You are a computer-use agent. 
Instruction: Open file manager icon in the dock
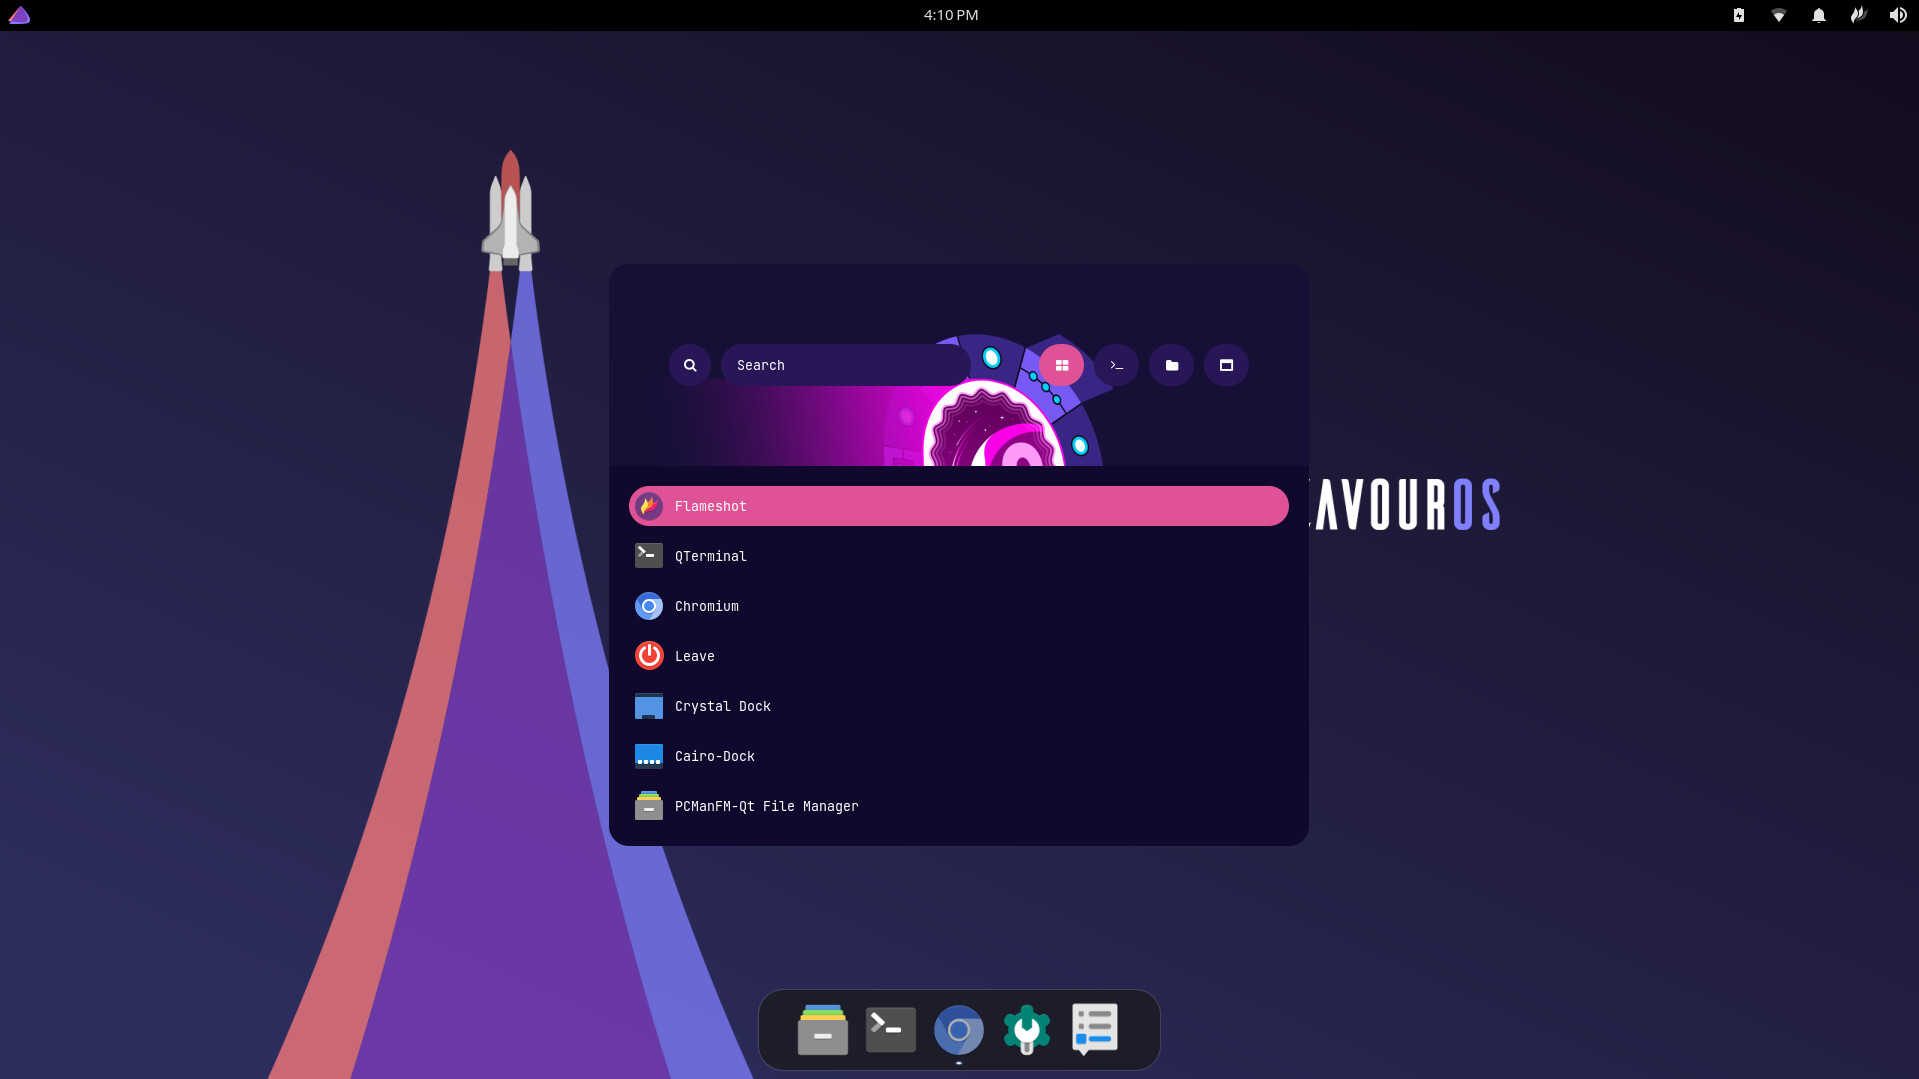822,1029
